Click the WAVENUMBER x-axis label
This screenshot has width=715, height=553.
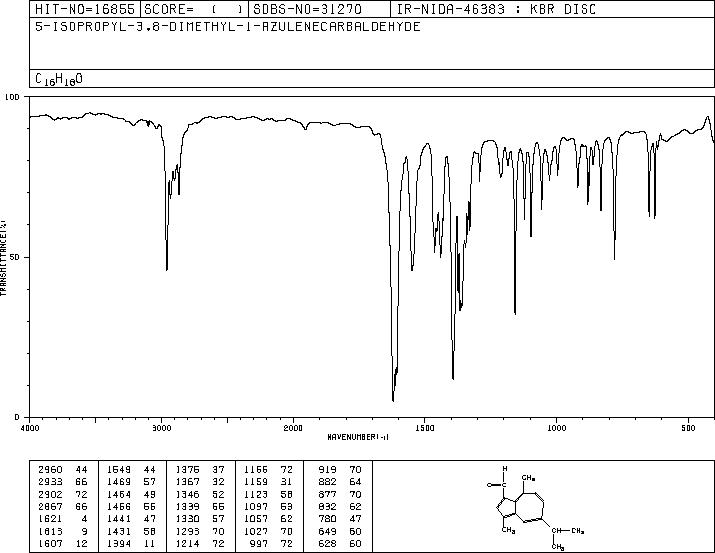click(358, 437)
